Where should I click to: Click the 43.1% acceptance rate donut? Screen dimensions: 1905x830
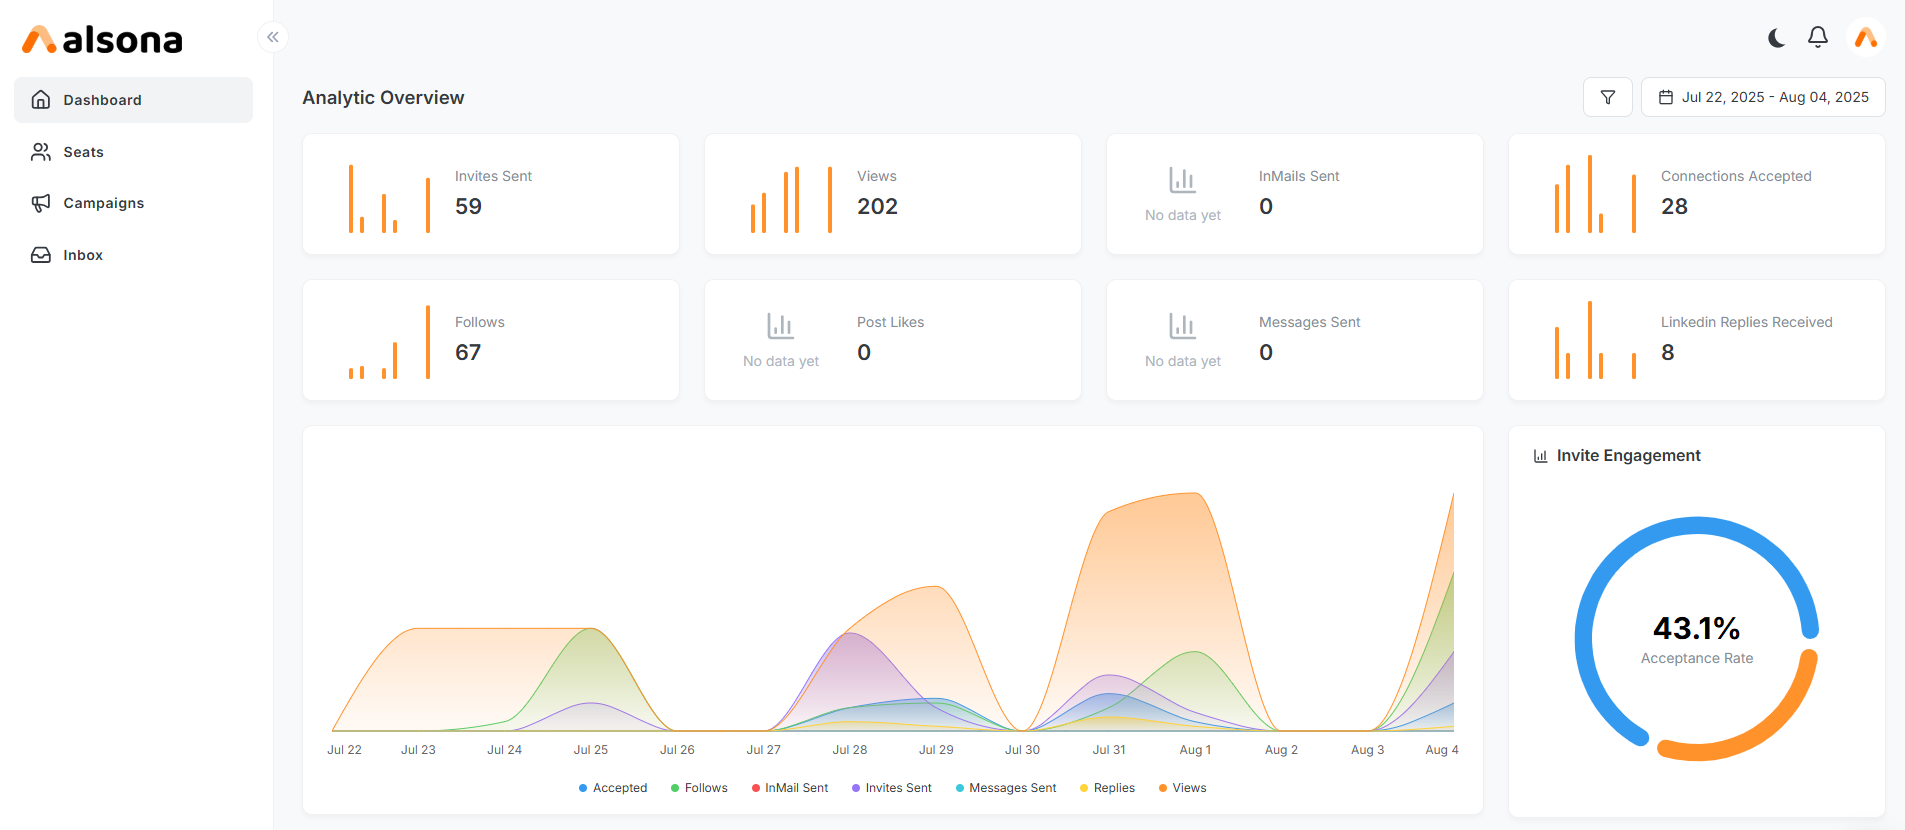click(x=1697, y=639)
